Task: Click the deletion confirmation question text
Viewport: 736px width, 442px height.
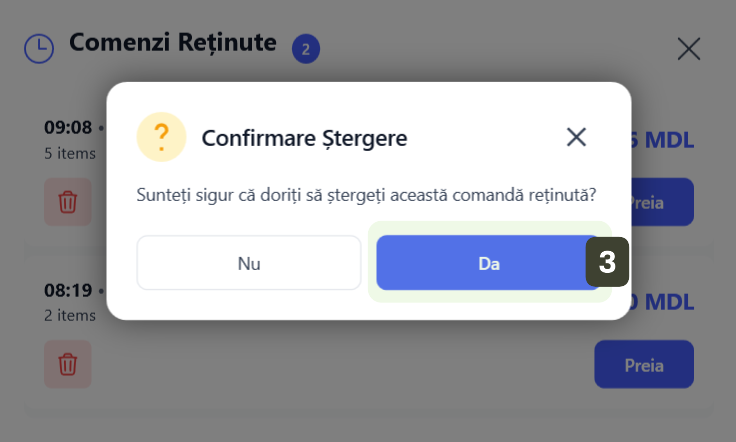Action: (x=366, y=193)
